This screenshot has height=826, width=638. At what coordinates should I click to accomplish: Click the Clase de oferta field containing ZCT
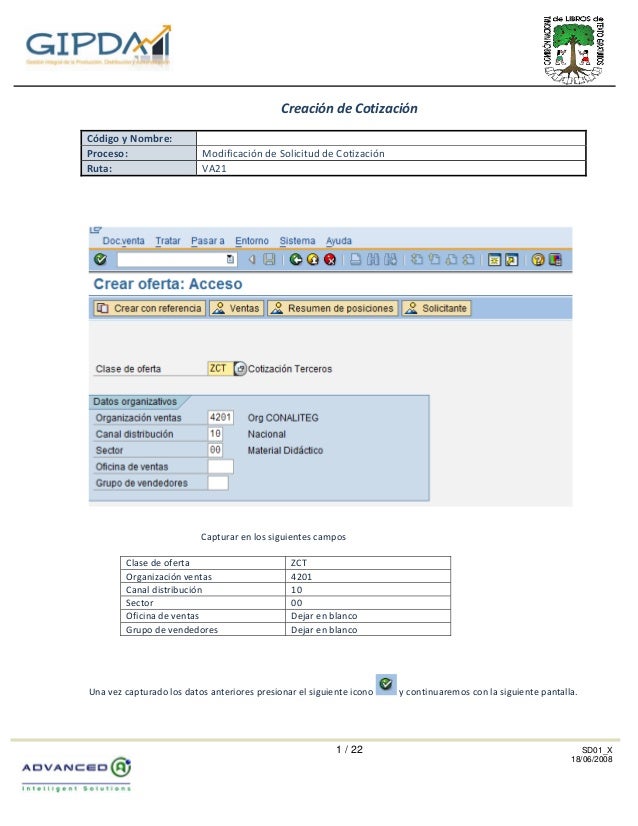pos(220,369)
